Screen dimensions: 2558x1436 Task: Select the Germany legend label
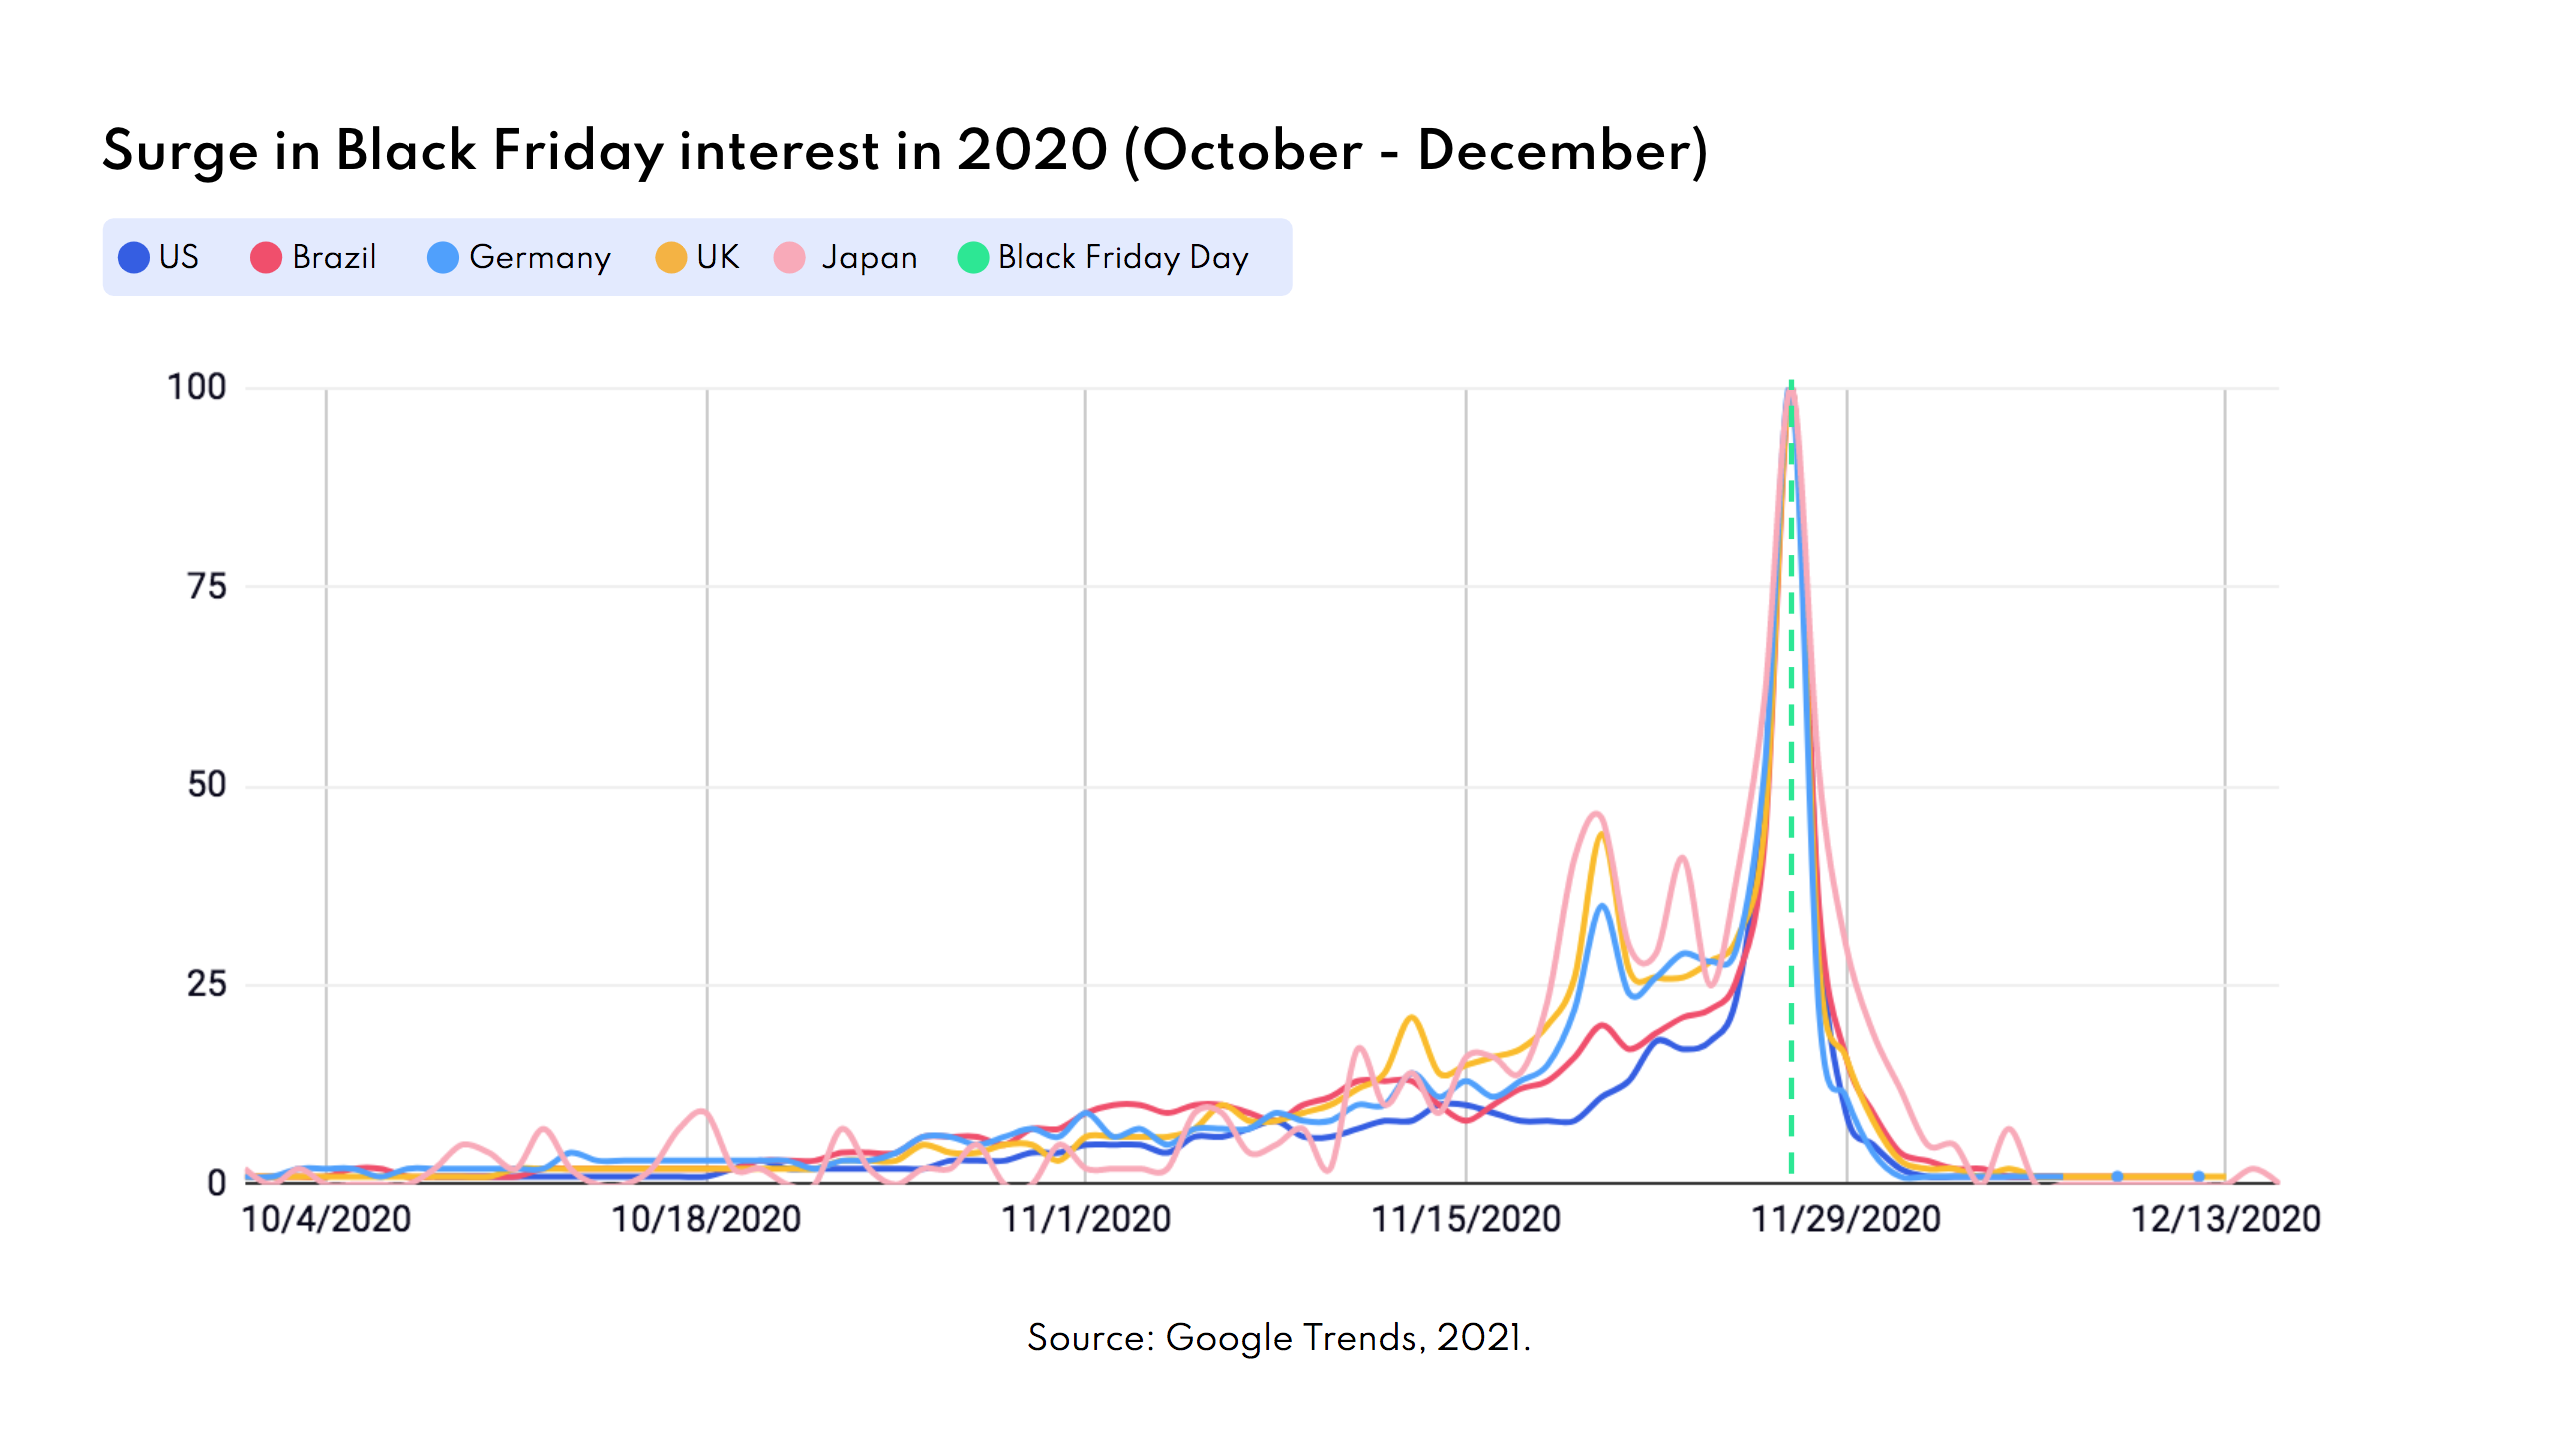540,258
